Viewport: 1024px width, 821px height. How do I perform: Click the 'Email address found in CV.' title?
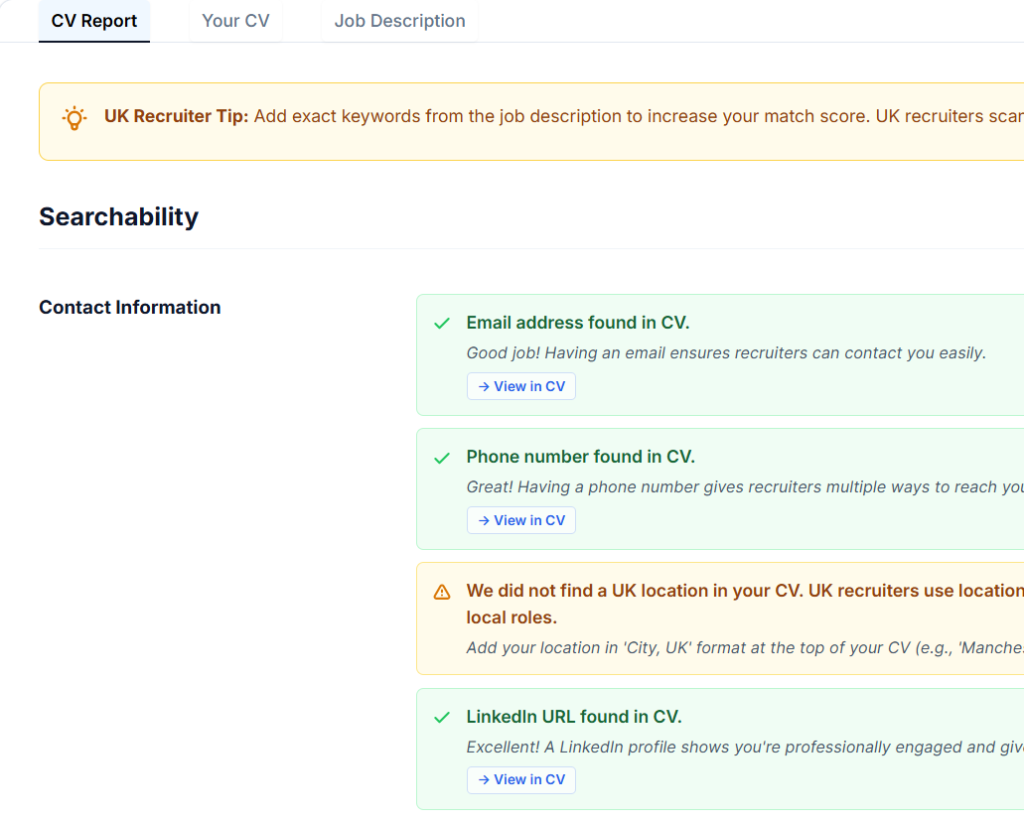[577, 323]
